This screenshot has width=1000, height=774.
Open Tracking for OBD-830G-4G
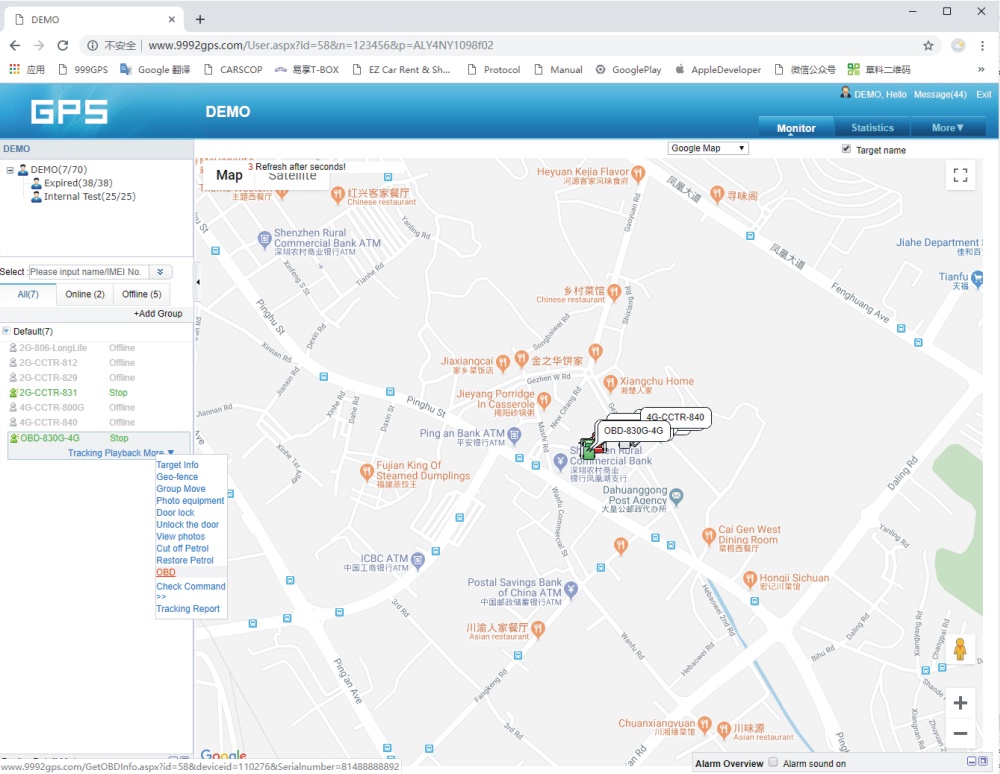pos(85,453)
